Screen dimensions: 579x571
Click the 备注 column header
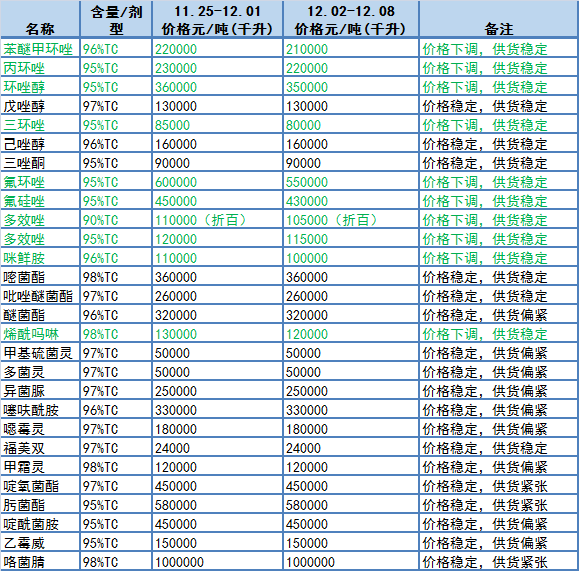coord(499,19)
